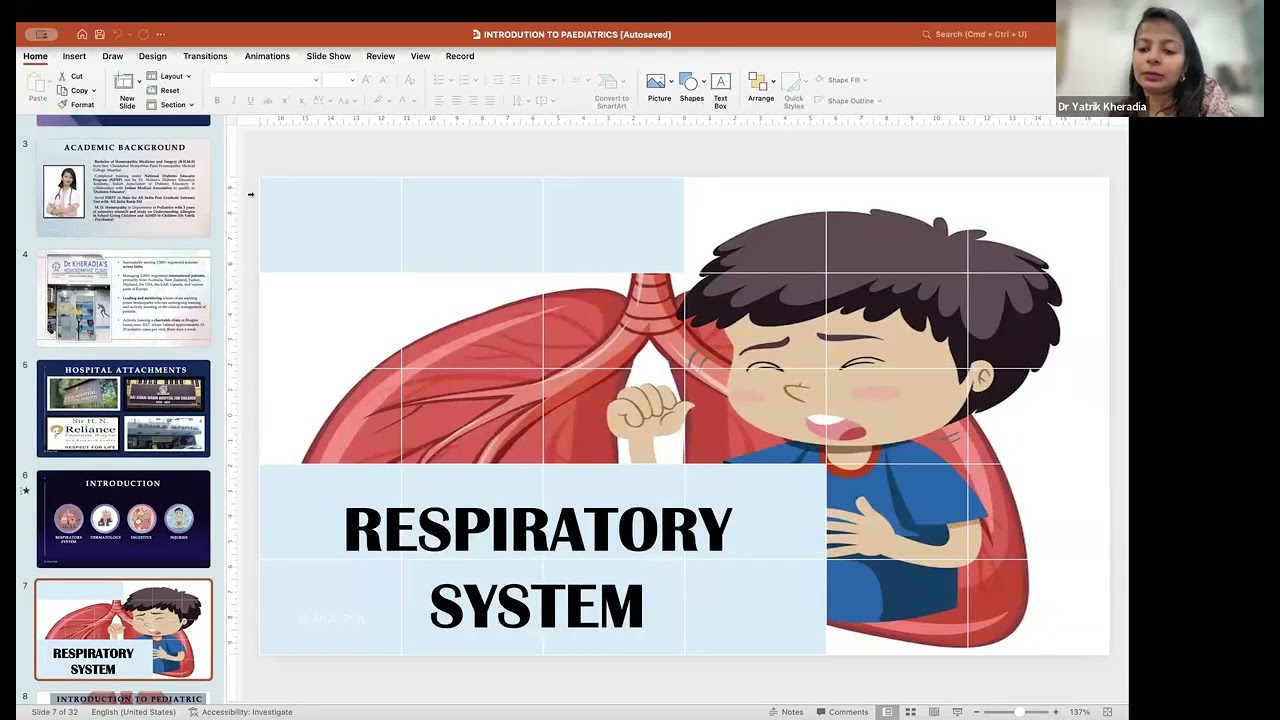This screenshot has height=720, width=1280.
Task: Click the Clear Formatting icon
Action: [409, 80]
